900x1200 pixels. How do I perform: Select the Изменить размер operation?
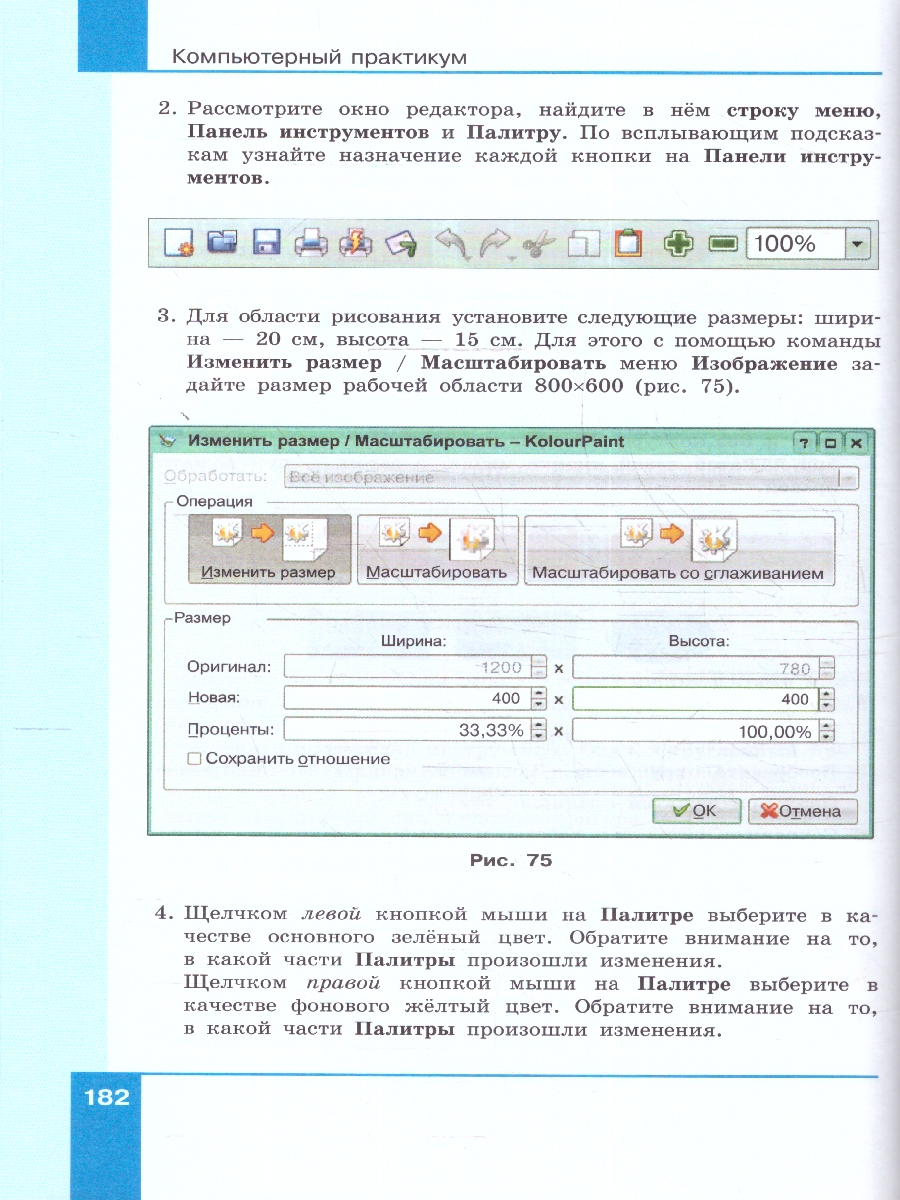tap(269, 550)
